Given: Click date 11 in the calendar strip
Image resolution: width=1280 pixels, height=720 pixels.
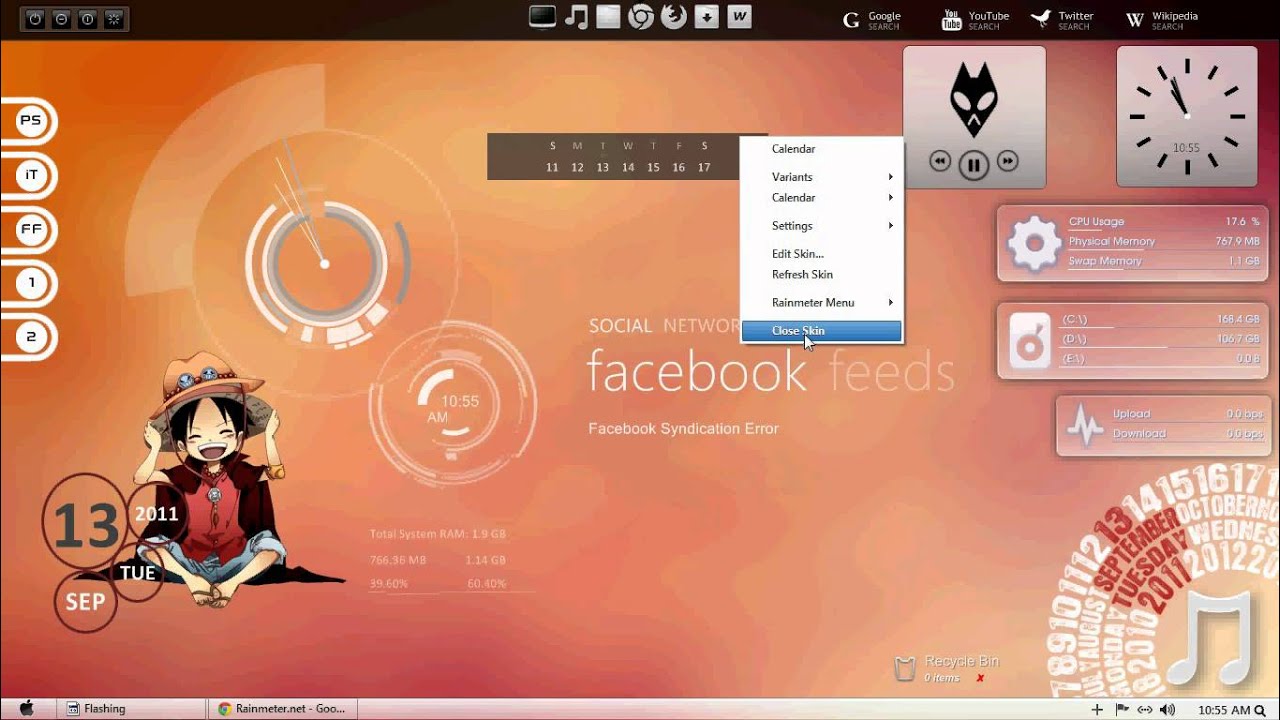Looking at the screenshot, I should (552, 168).
